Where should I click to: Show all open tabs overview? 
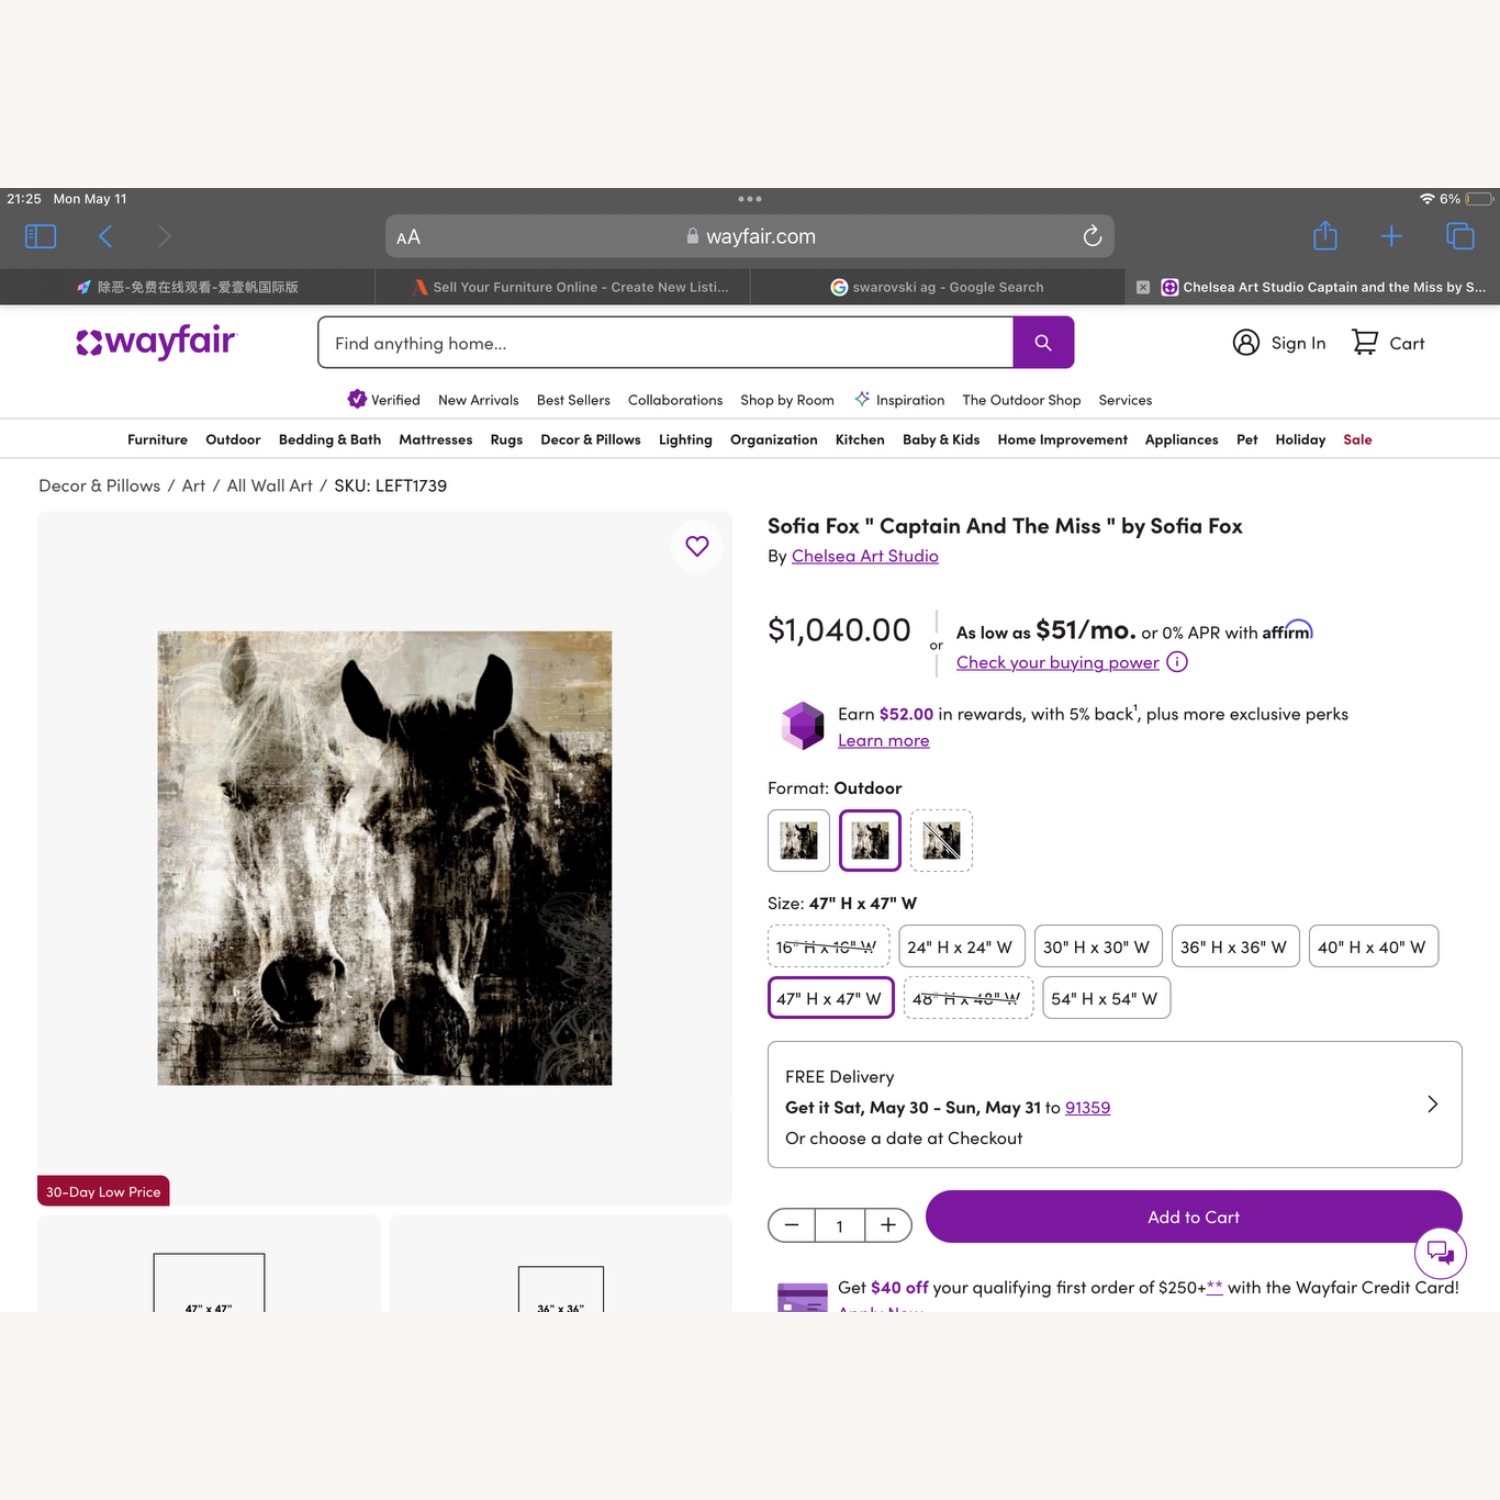(x=1460, y=236)
